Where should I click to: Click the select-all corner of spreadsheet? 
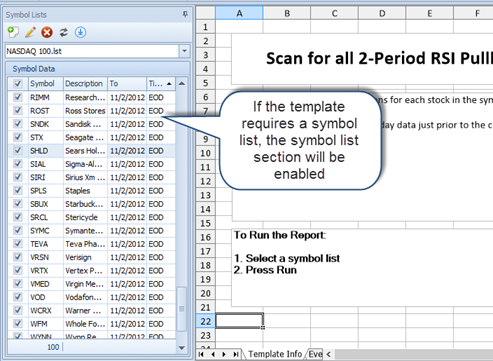tap(206, 13)
